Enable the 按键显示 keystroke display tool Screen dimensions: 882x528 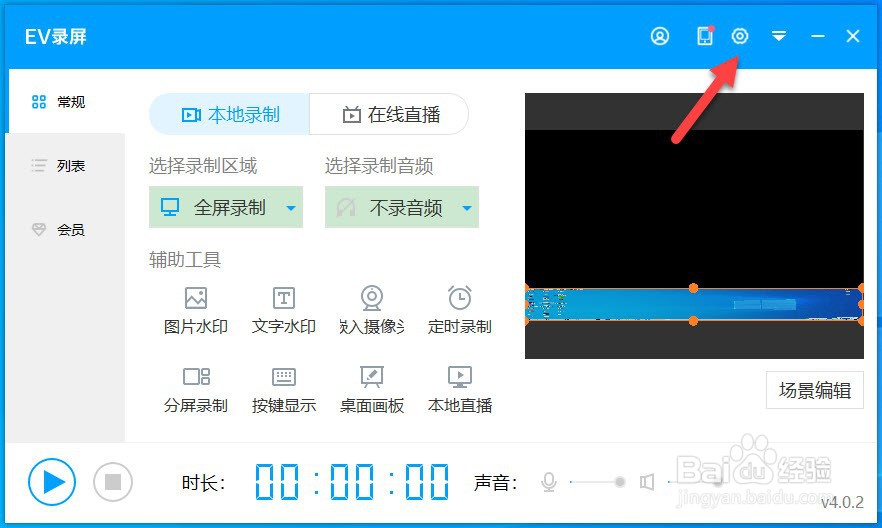click(284, 390)
